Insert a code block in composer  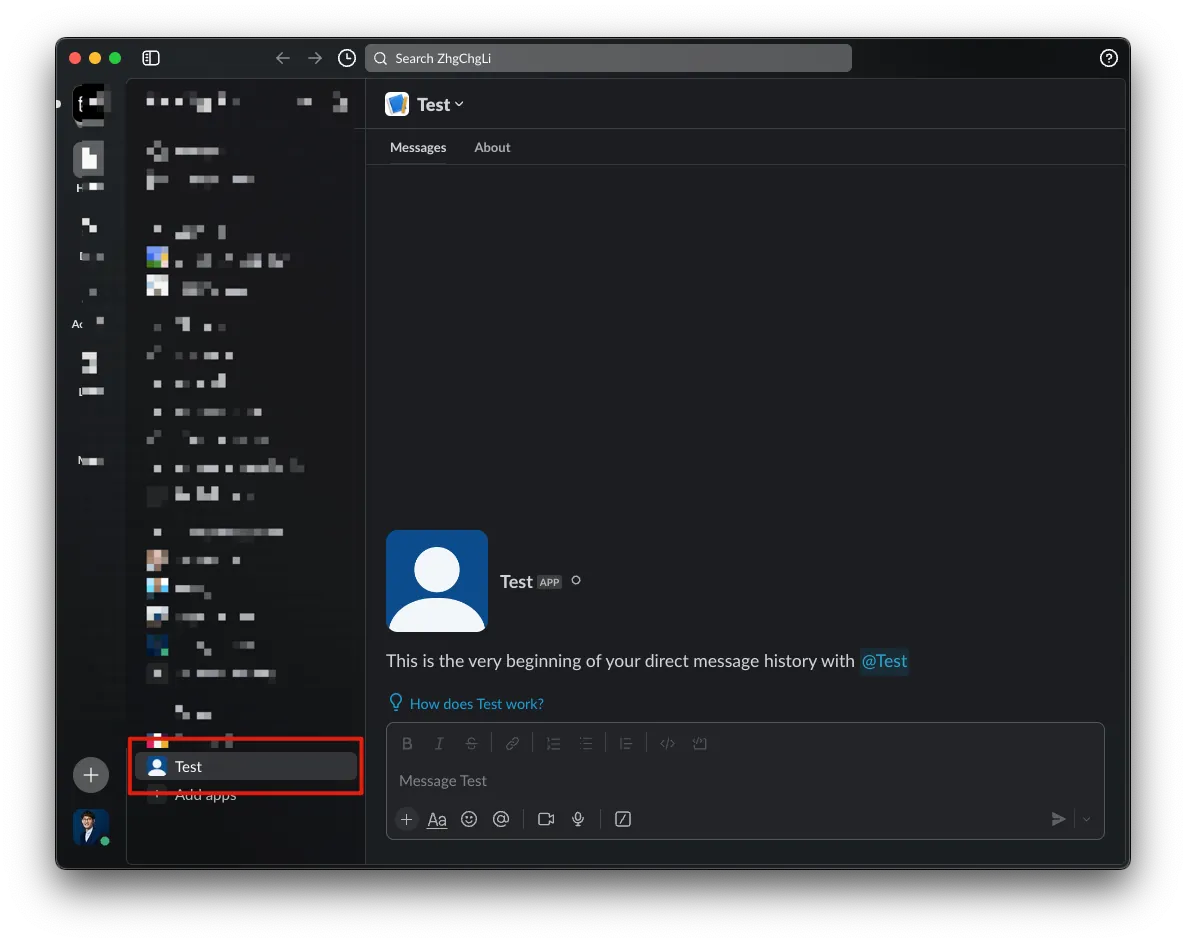click(x=700, y=743)
